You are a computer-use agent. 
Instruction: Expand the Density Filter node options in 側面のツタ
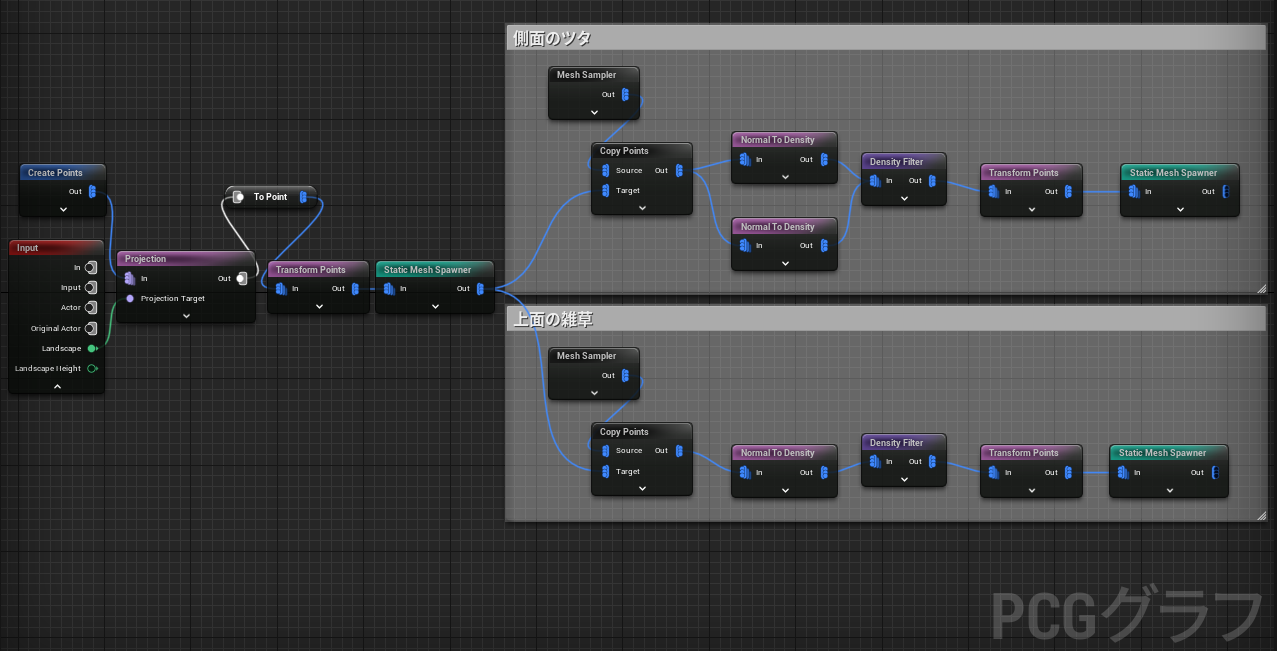pos(903,198)
